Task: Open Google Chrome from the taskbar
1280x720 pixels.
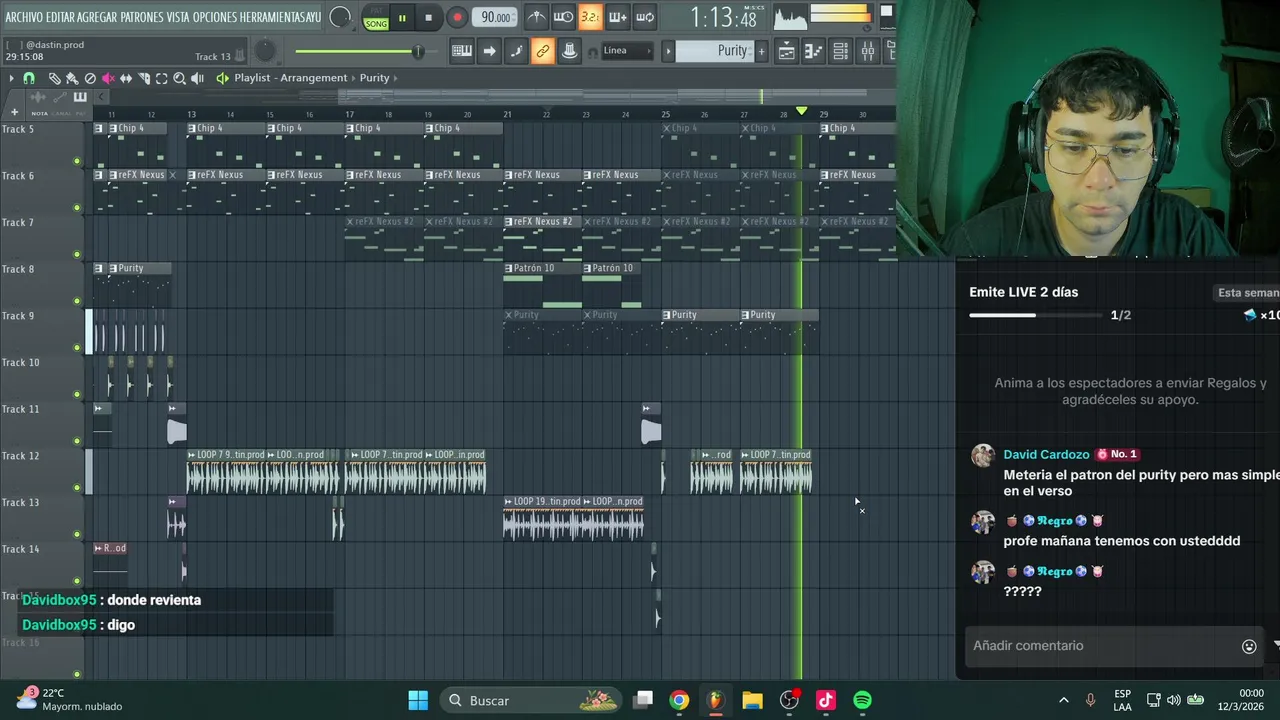Action: point(679,700)
